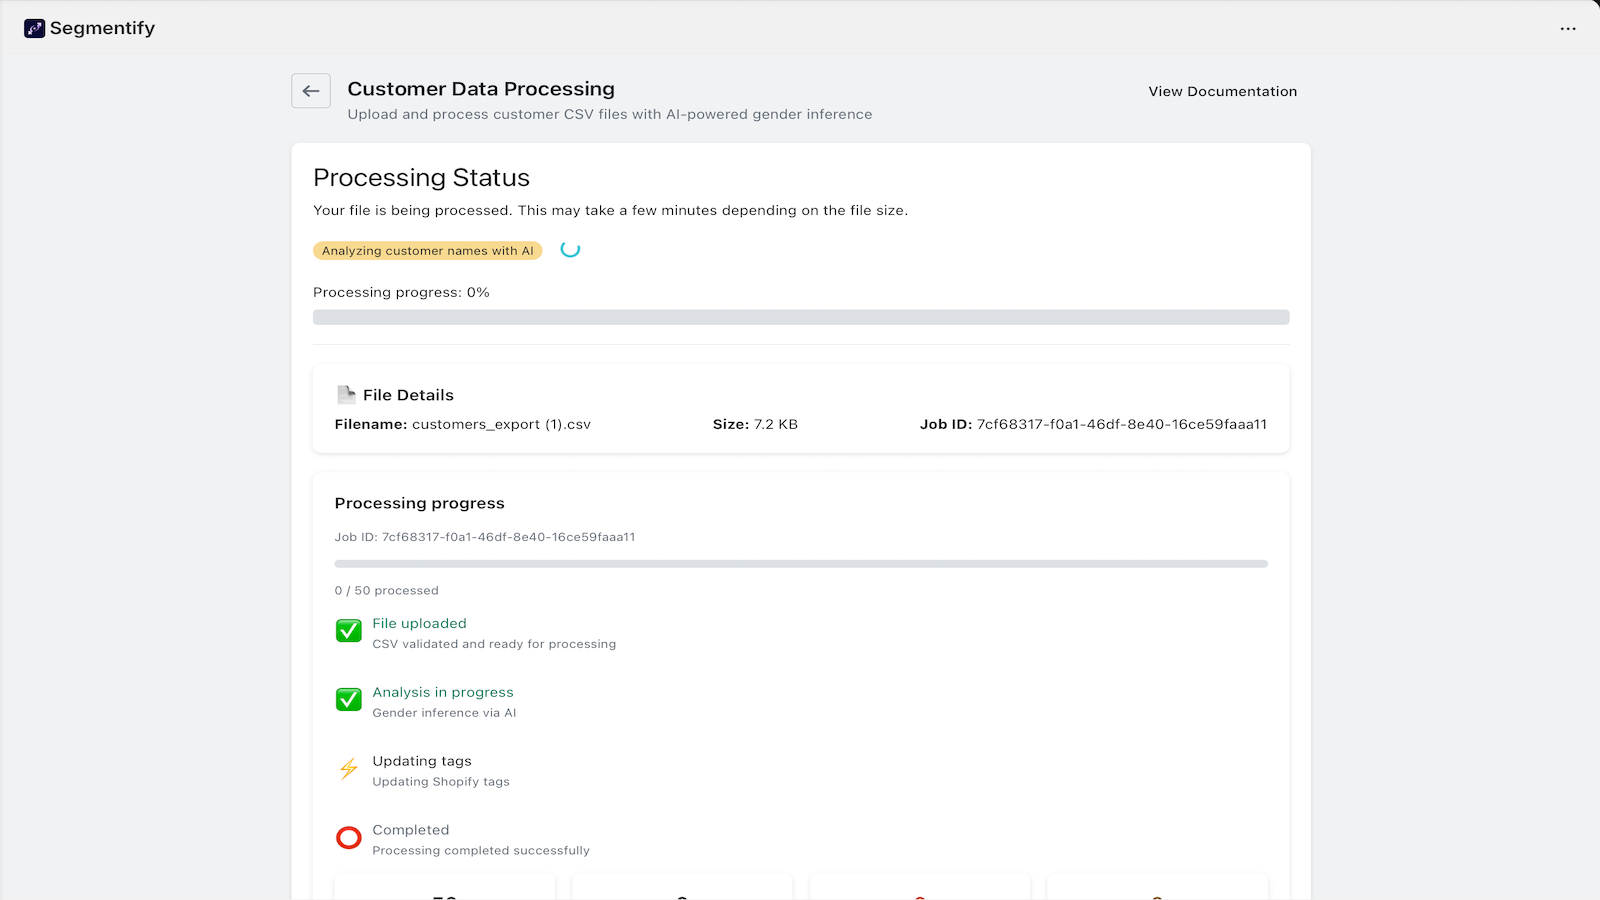
Task: Click the File Details document icon
Action: [x=345, y=393]
